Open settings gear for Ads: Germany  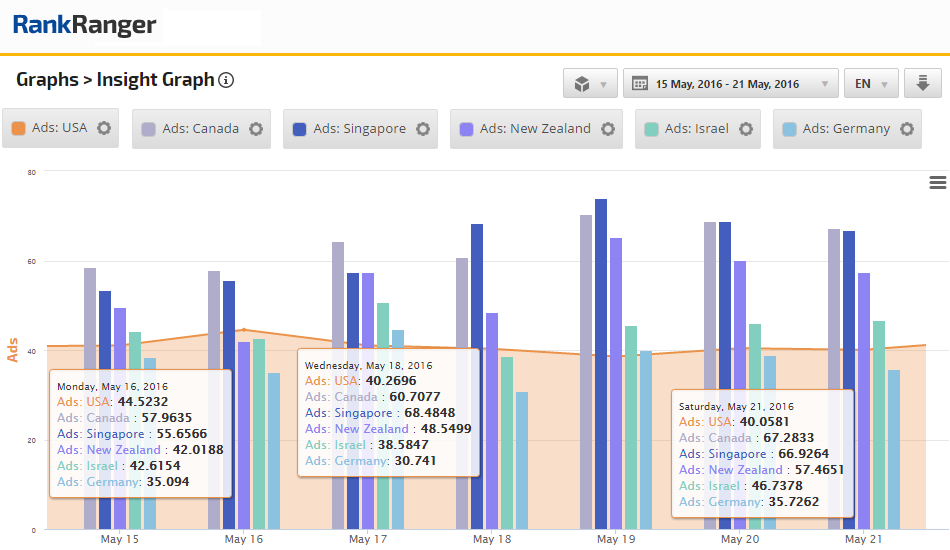[x=907, y=129]
